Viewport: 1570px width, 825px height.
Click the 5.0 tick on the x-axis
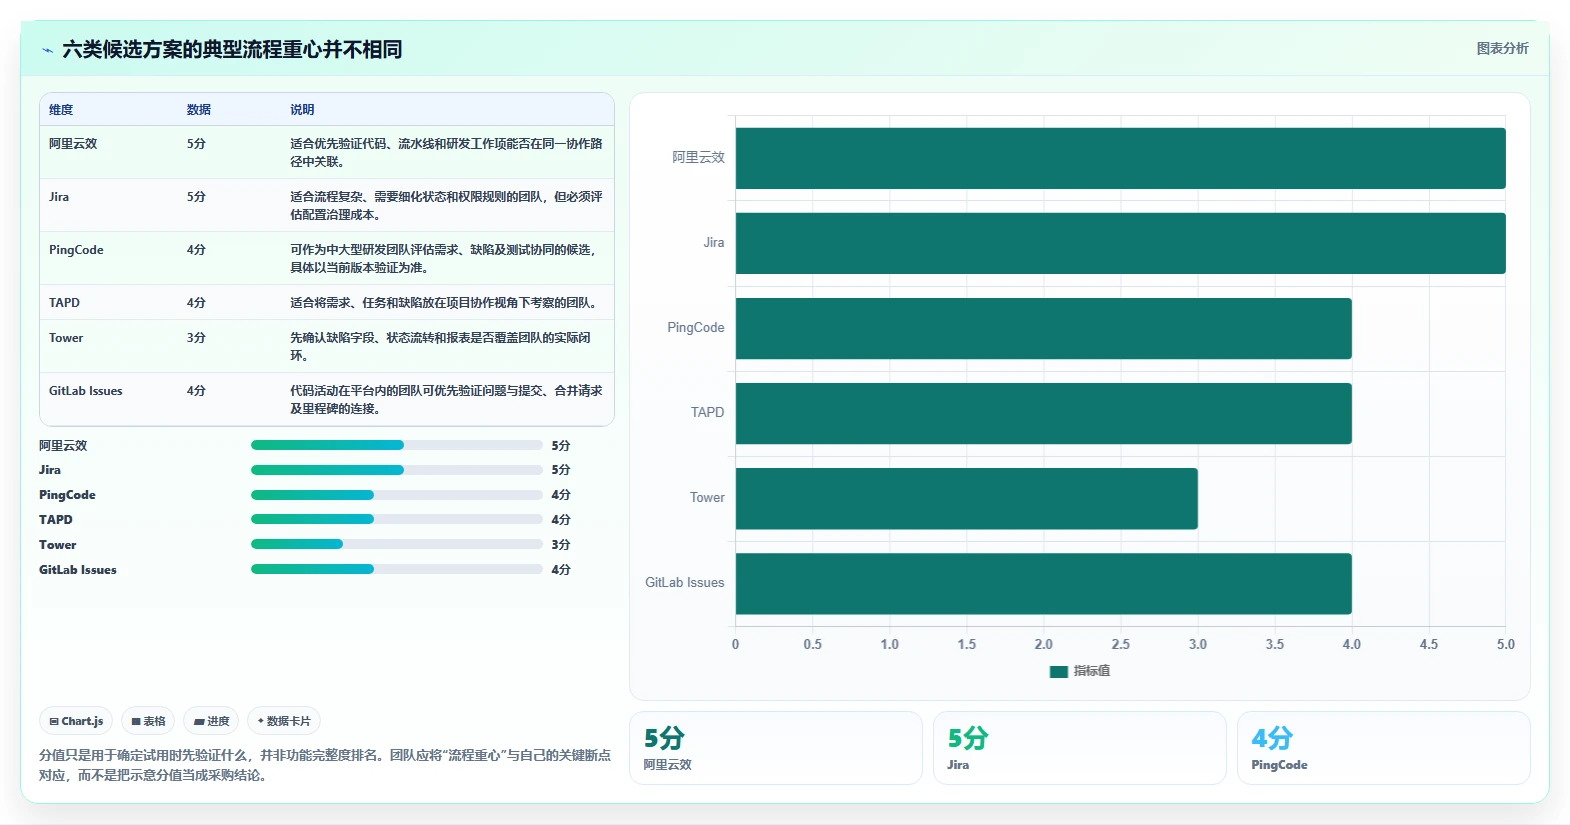tap(1505, 645)
